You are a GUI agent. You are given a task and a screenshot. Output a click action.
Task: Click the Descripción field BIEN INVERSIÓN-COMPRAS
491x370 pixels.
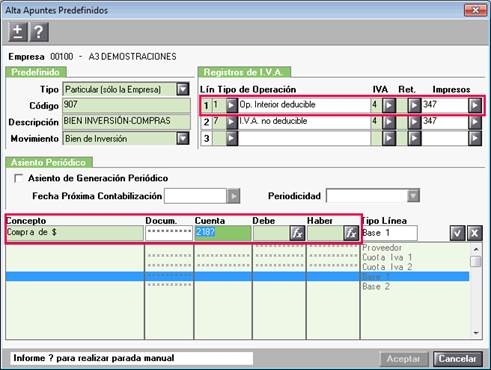pyautogui.click(x=126, y=122)
